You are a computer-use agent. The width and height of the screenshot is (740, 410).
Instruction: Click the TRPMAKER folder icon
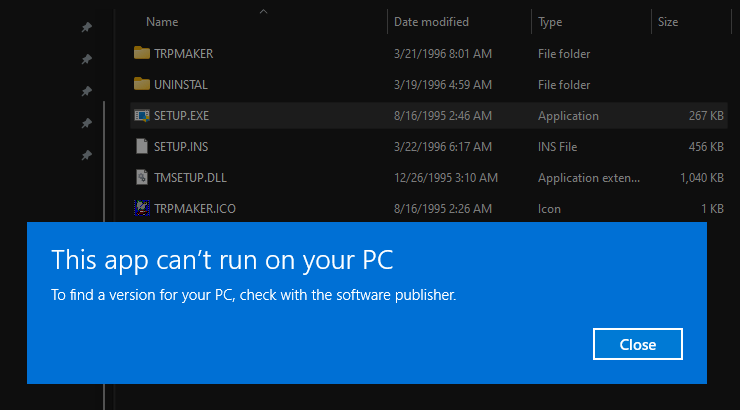click(141, 53)
